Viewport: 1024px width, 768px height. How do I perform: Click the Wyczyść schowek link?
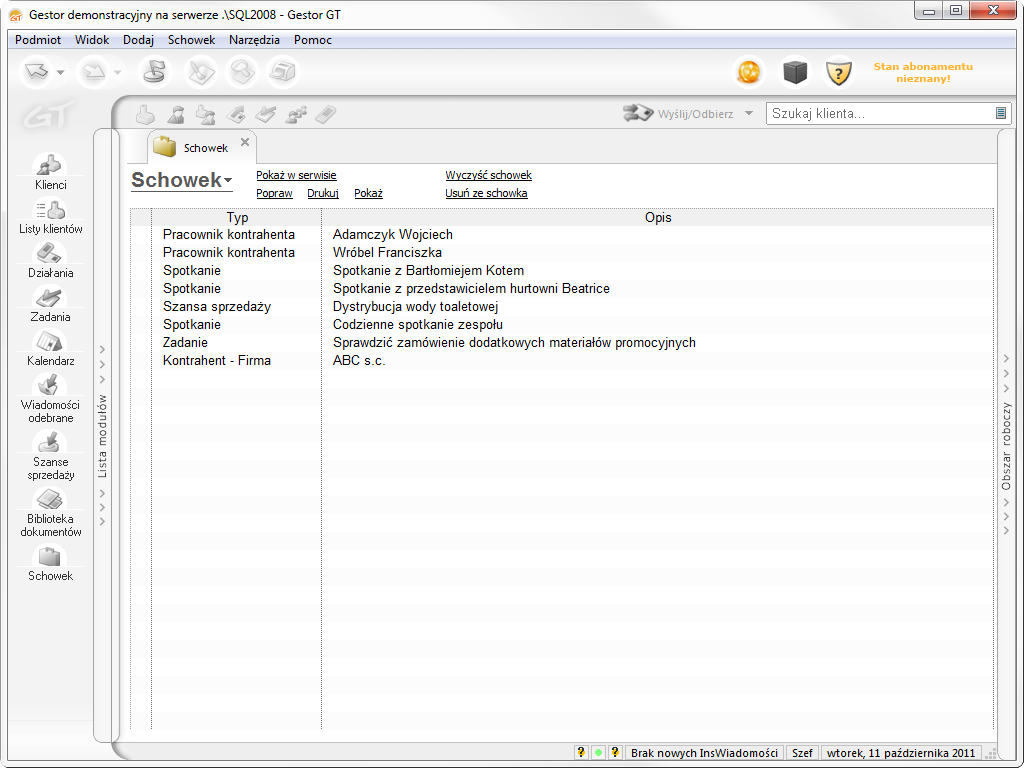pos(488,175)
